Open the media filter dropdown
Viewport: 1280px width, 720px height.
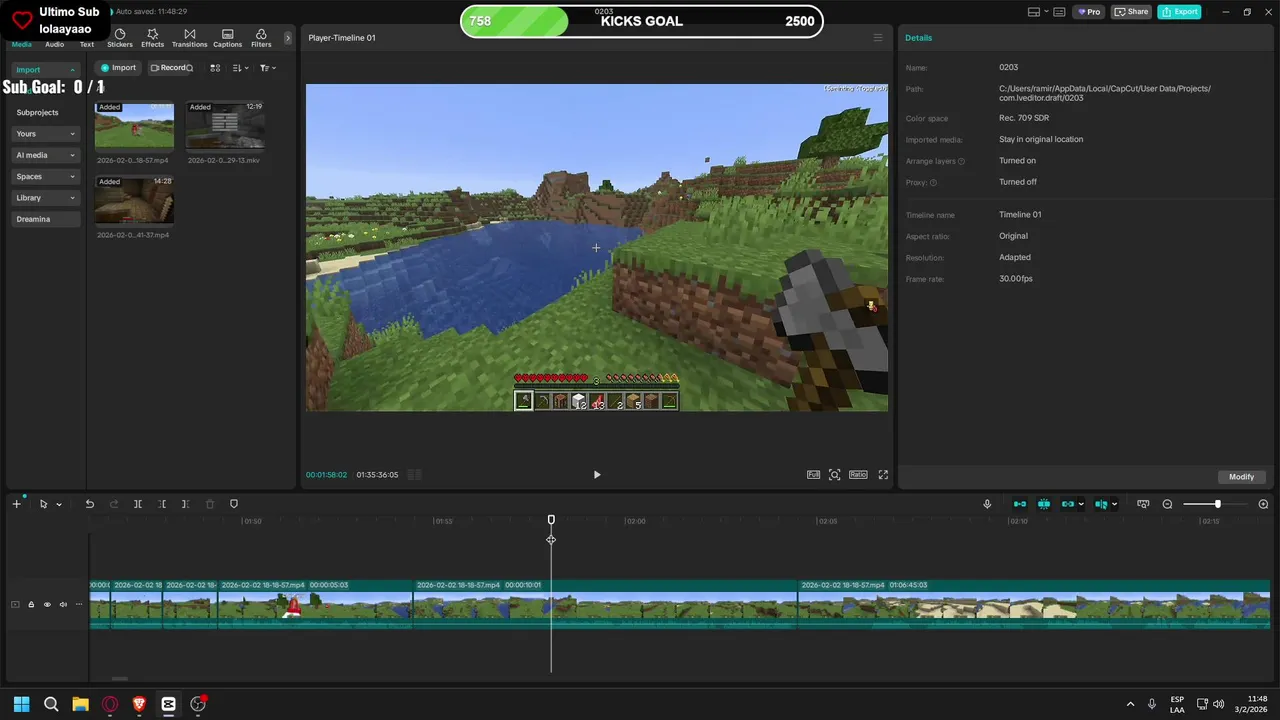pyautogui.click(x=267, y=68)
